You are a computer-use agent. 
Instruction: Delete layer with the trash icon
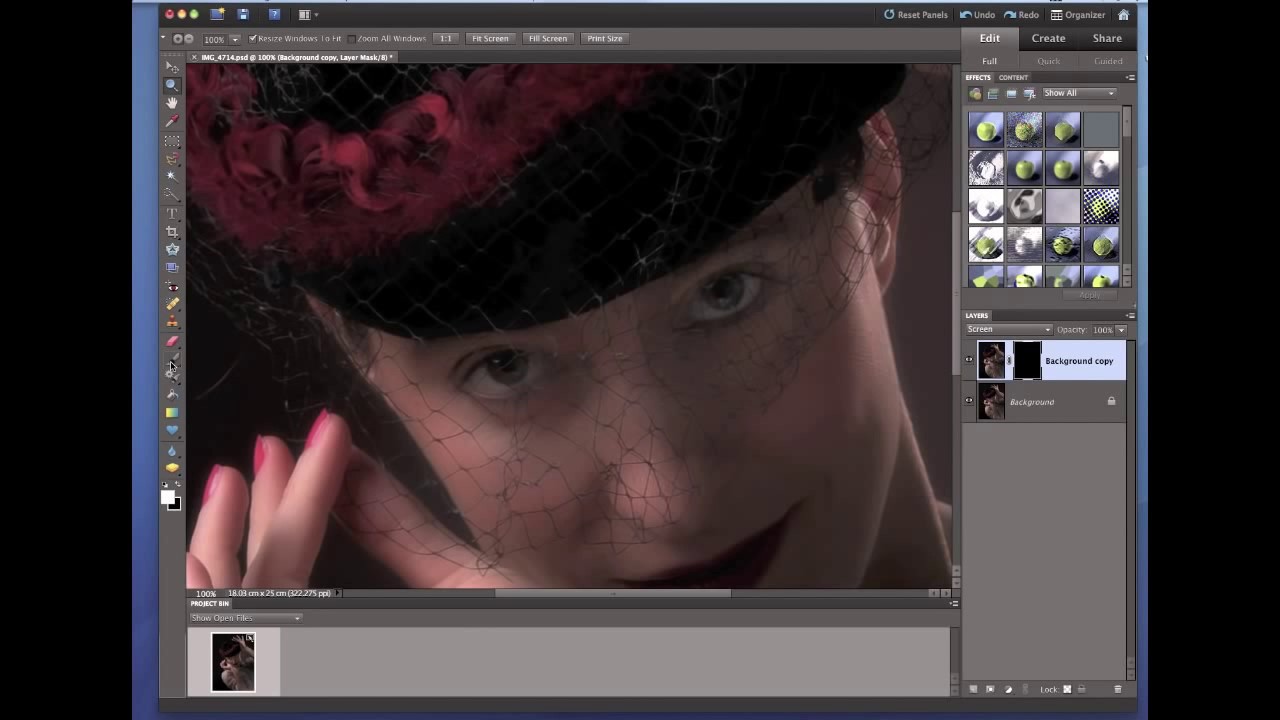(x=1118, y=689)
